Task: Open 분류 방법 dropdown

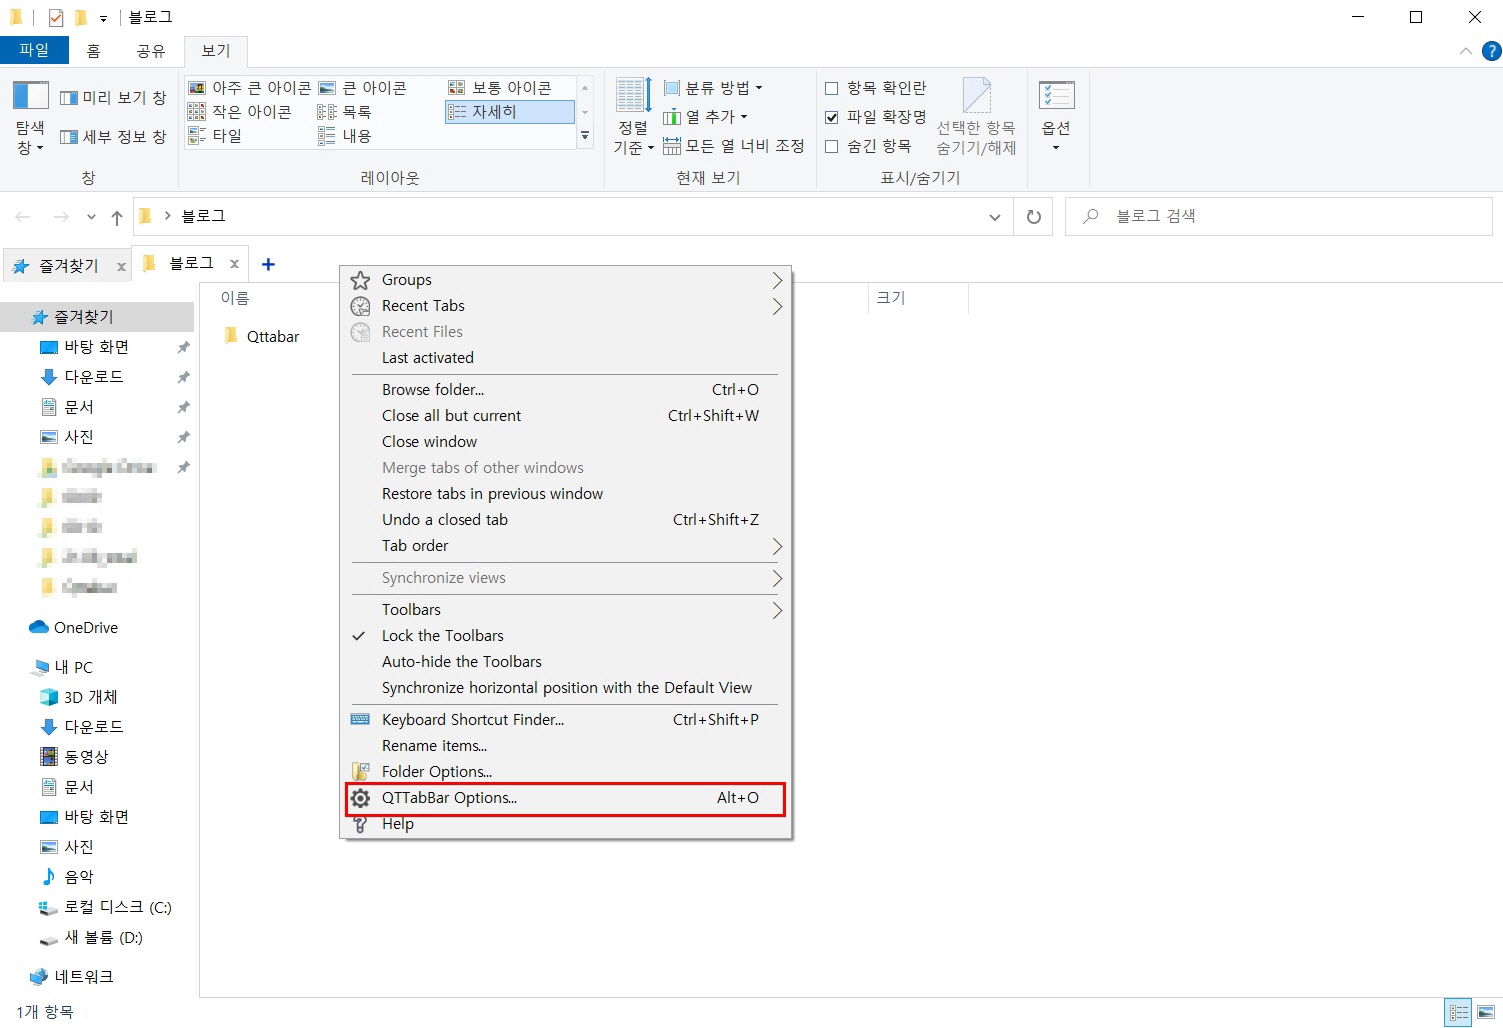Action: click(x=714, y=88)
